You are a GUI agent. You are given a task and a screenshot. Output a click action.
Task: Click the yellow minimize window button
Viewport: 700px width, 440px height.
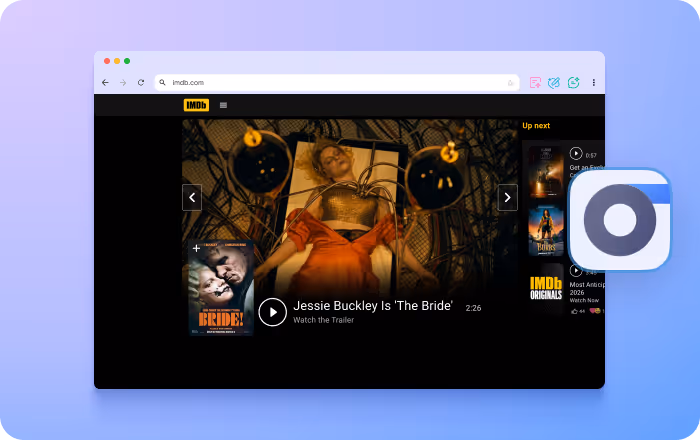click(x=117, y=61)
